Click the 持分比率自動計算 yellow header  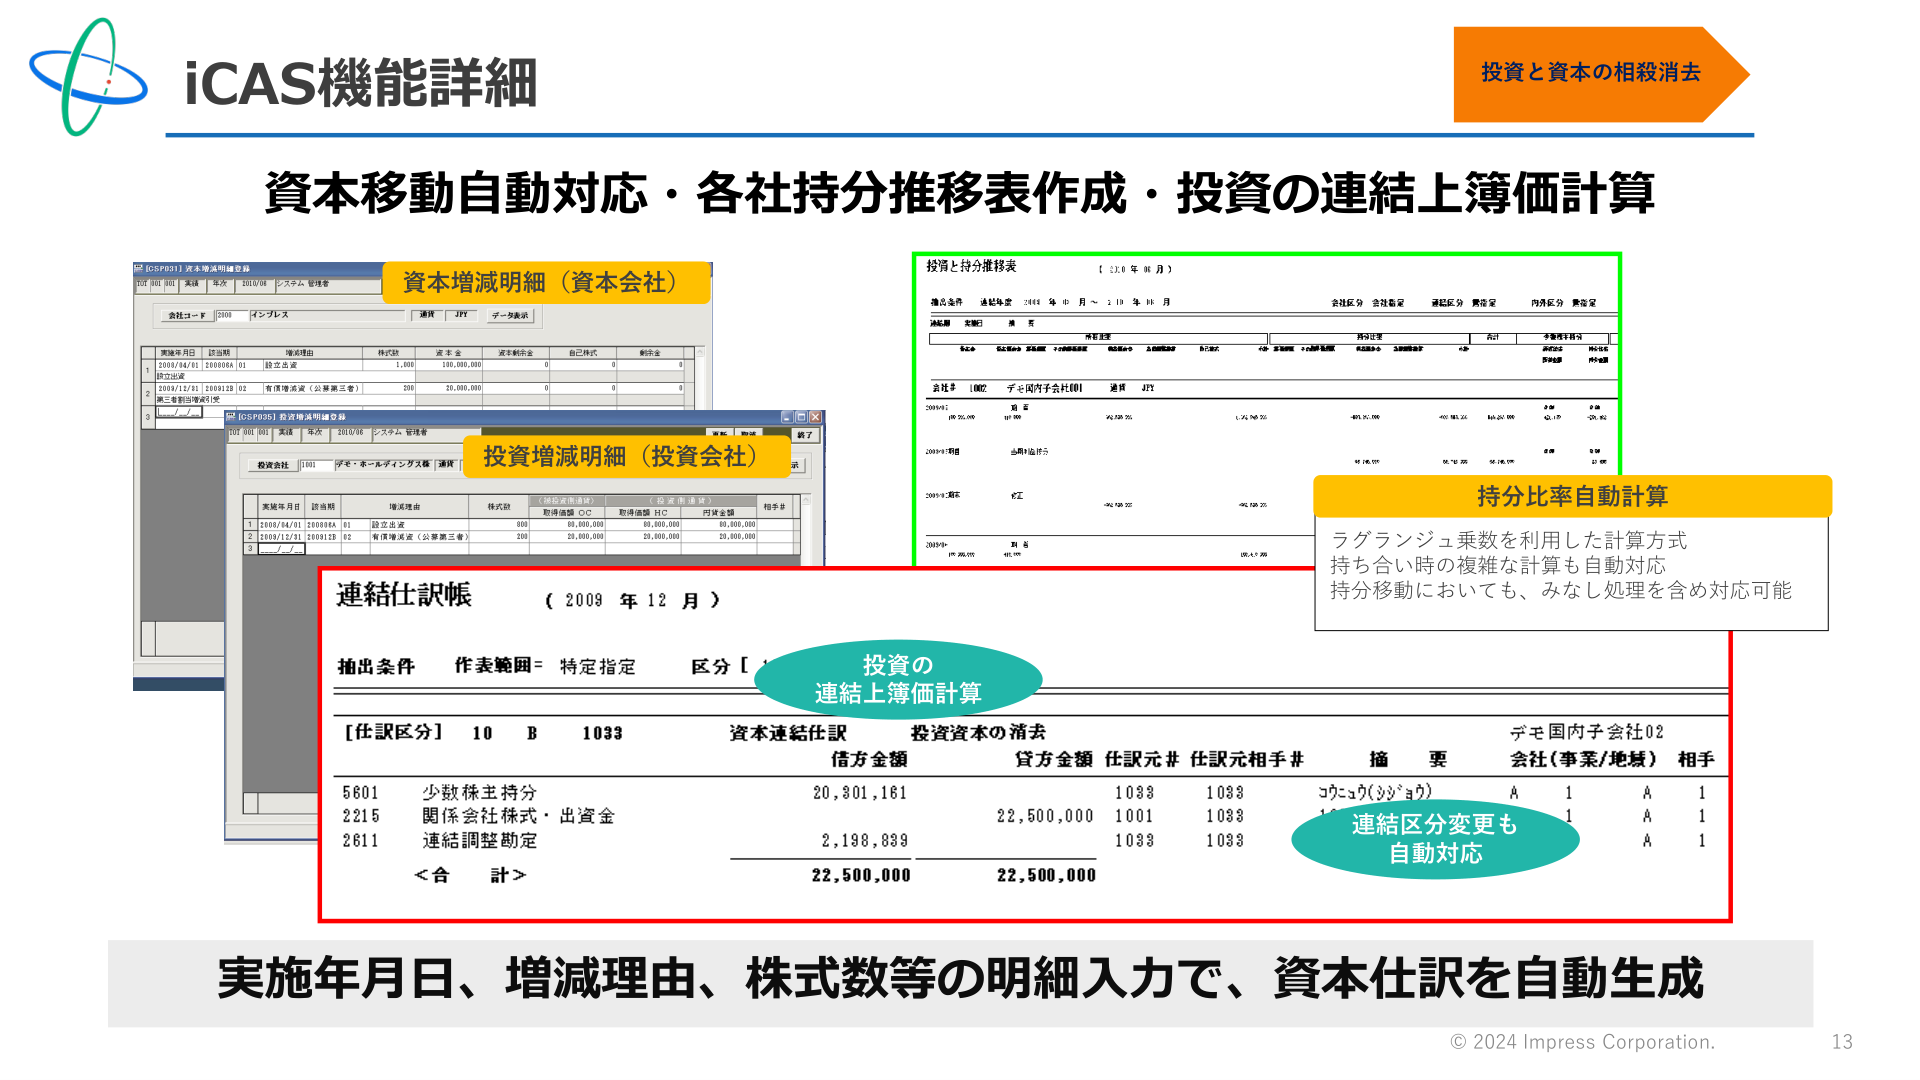pos(1572,496)
